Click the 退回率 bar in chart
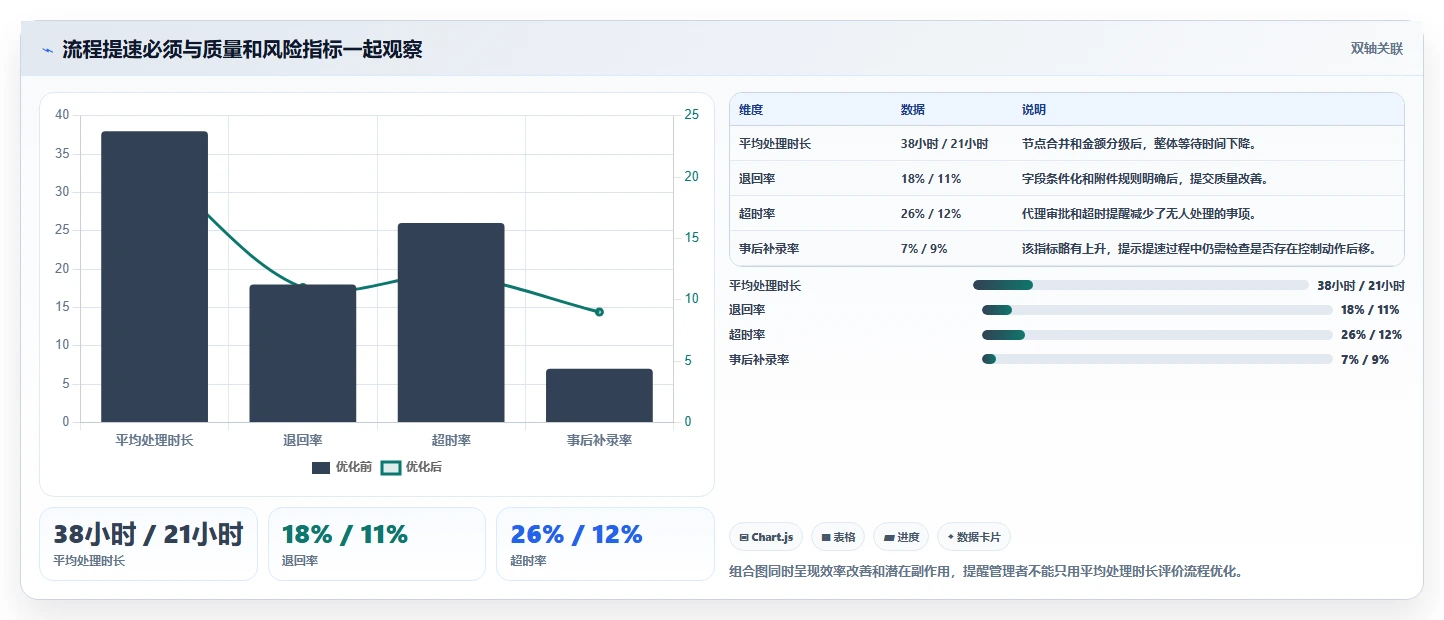1444x620 pixels. tap(303, 353)
